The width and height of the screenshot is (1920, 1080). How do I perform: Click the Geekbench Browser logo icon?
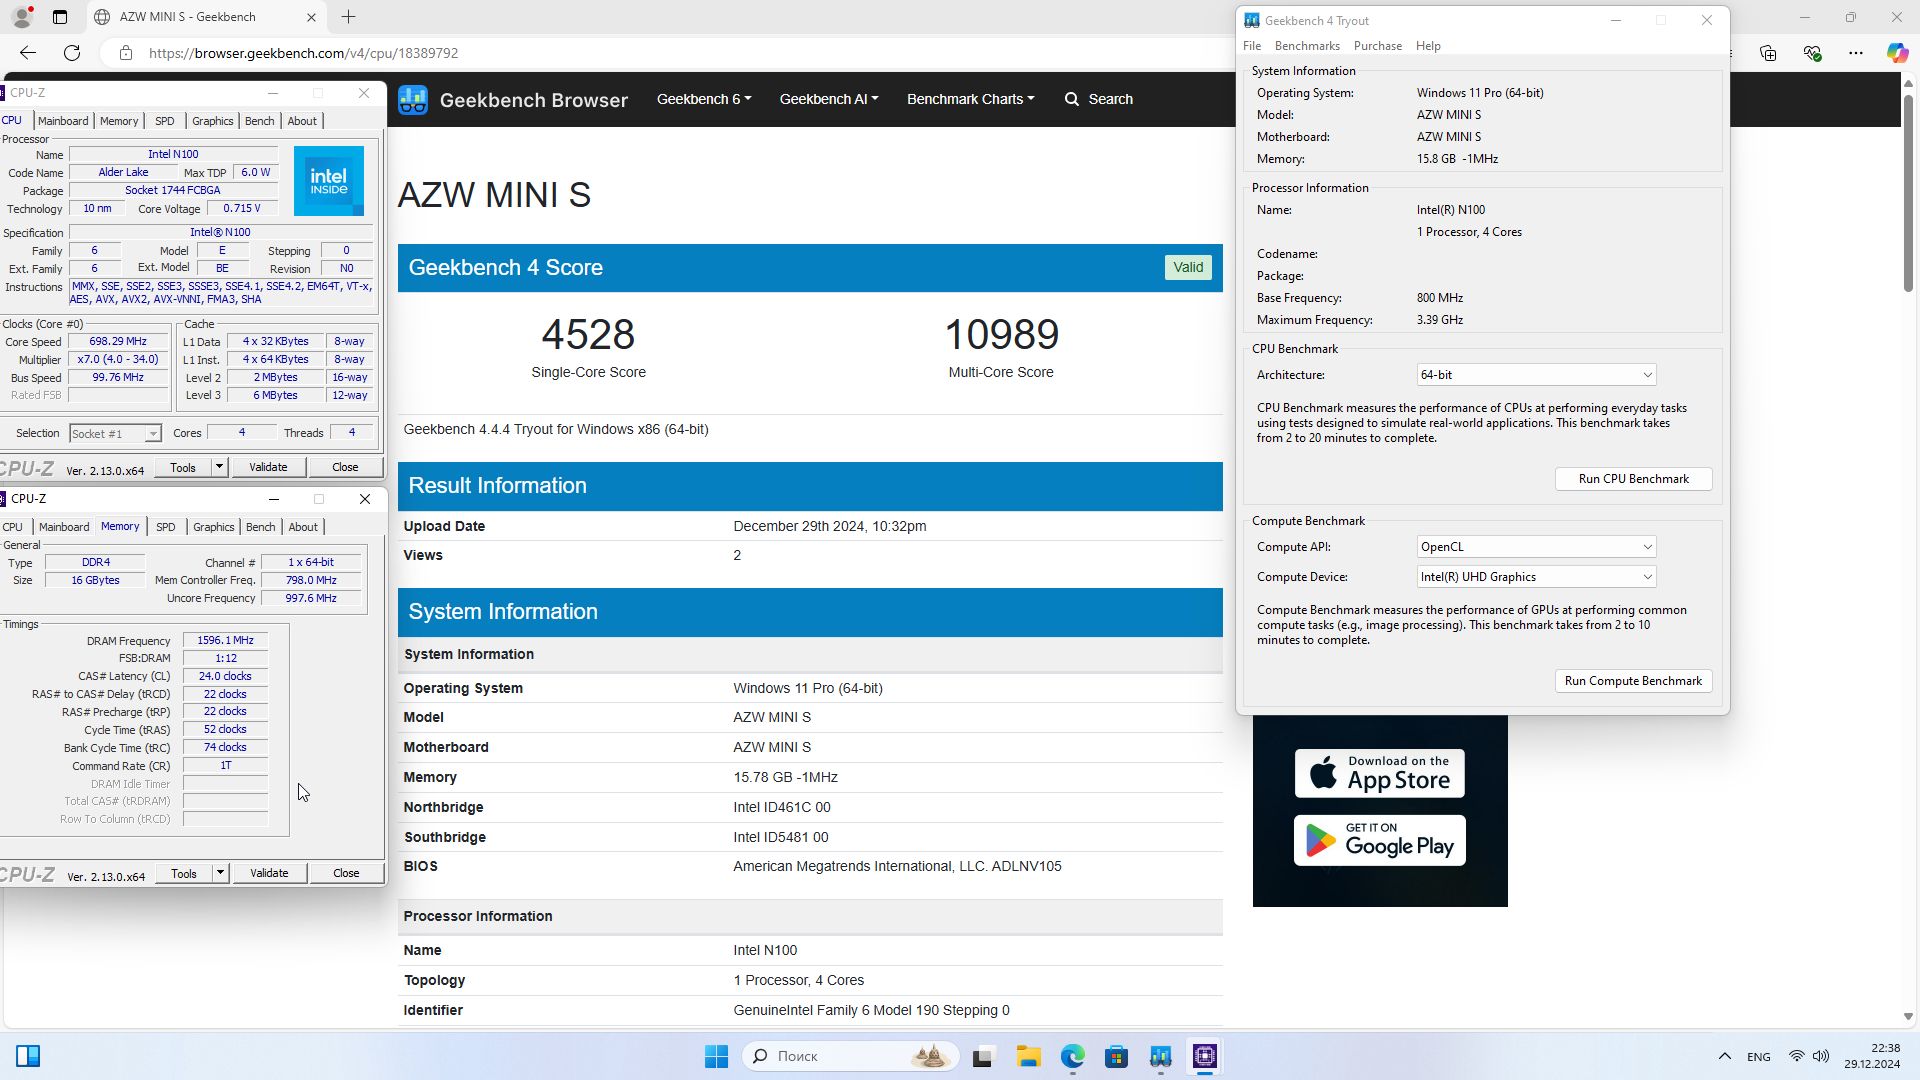click(413, 100)
